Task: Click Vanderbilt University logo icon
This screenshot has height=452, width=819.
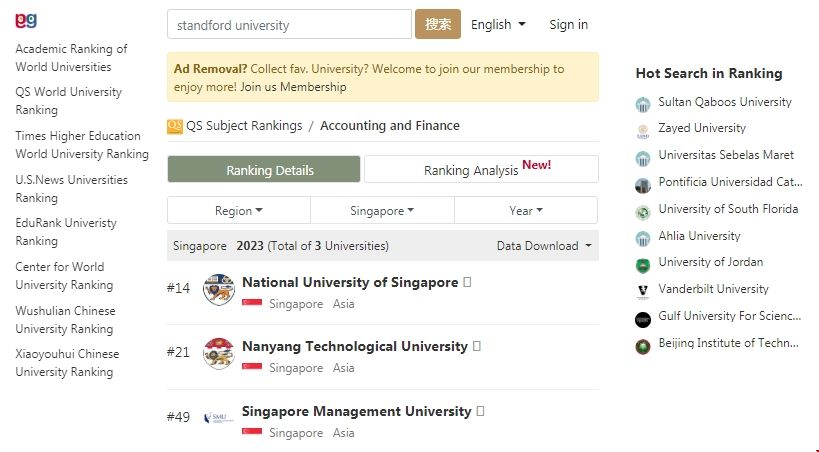Action: tap(643, 290)
